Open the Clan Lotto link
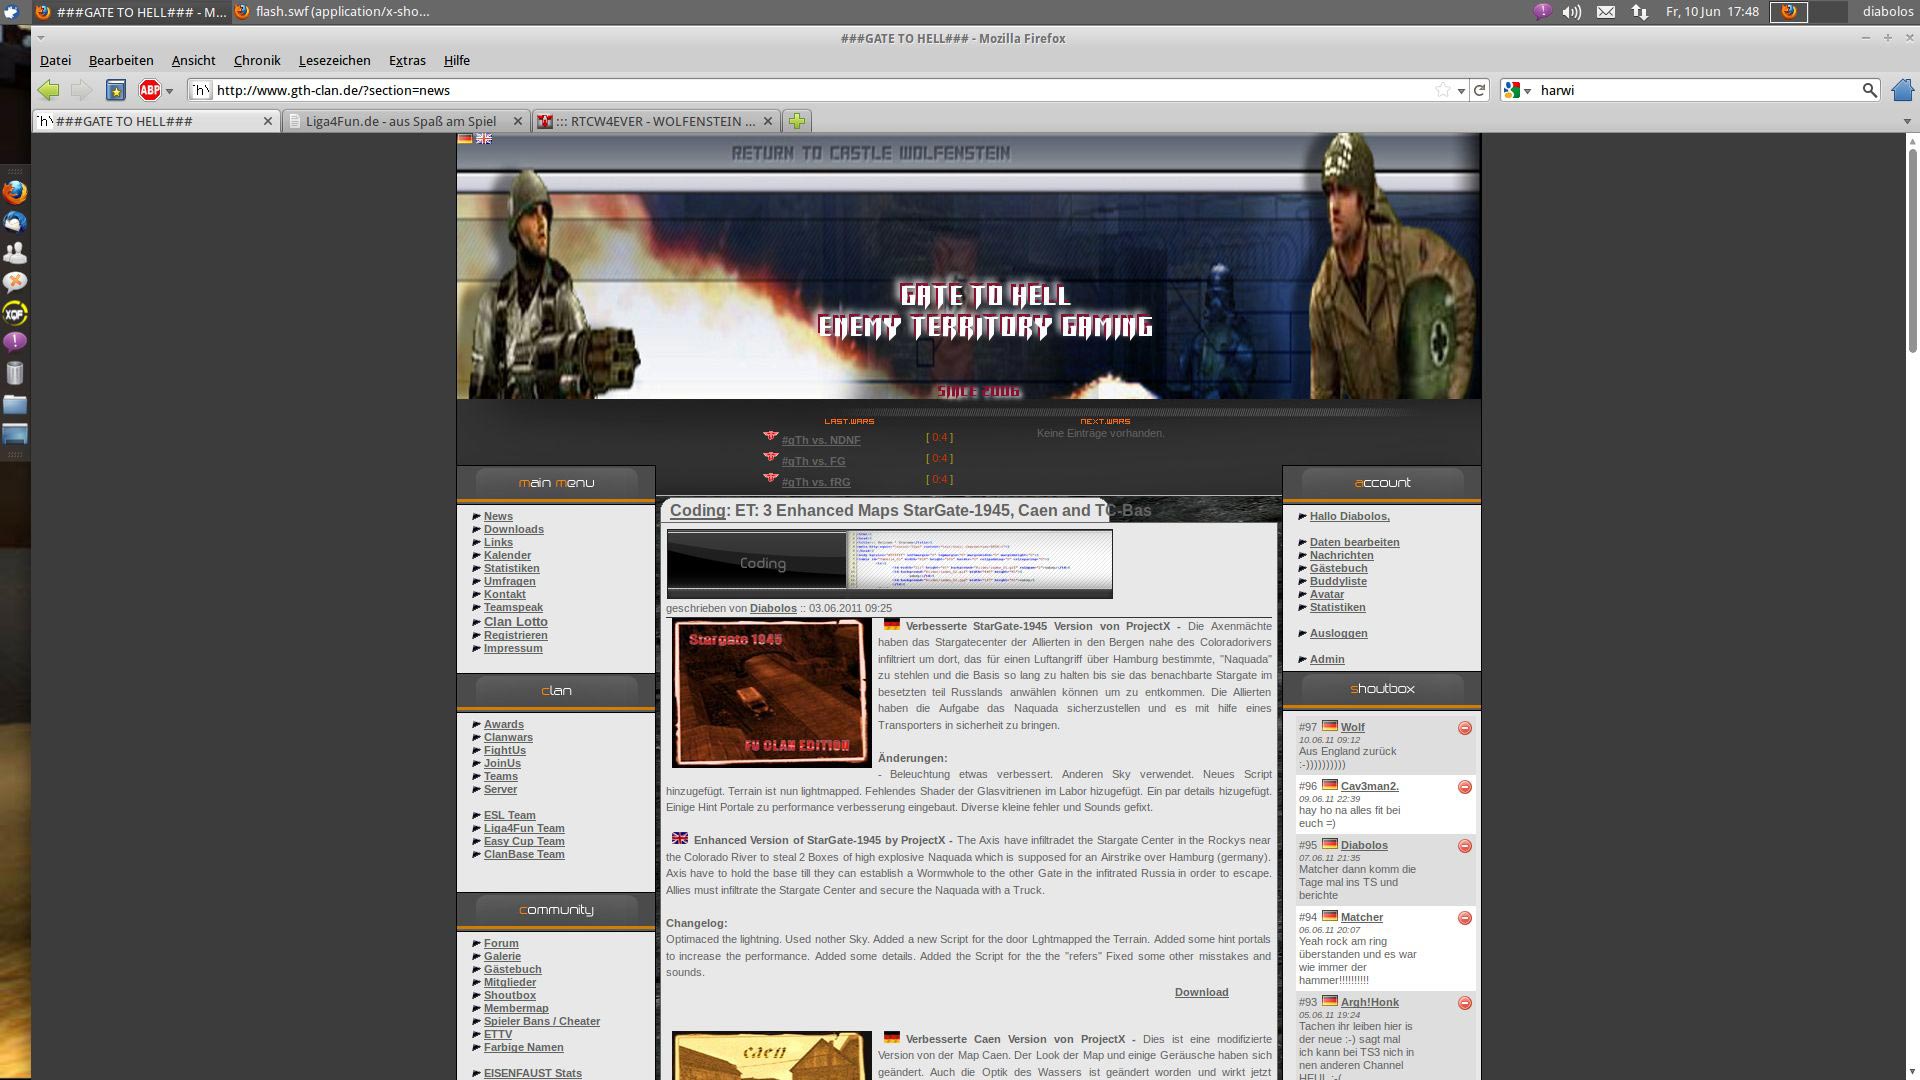 pyautogui.click(x=516, y=621)
